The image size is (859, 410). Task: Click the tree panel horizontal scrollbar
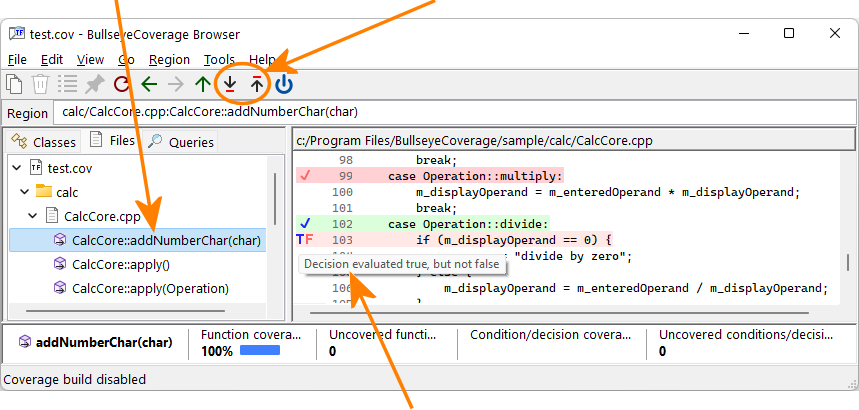(x=125, y=312)
